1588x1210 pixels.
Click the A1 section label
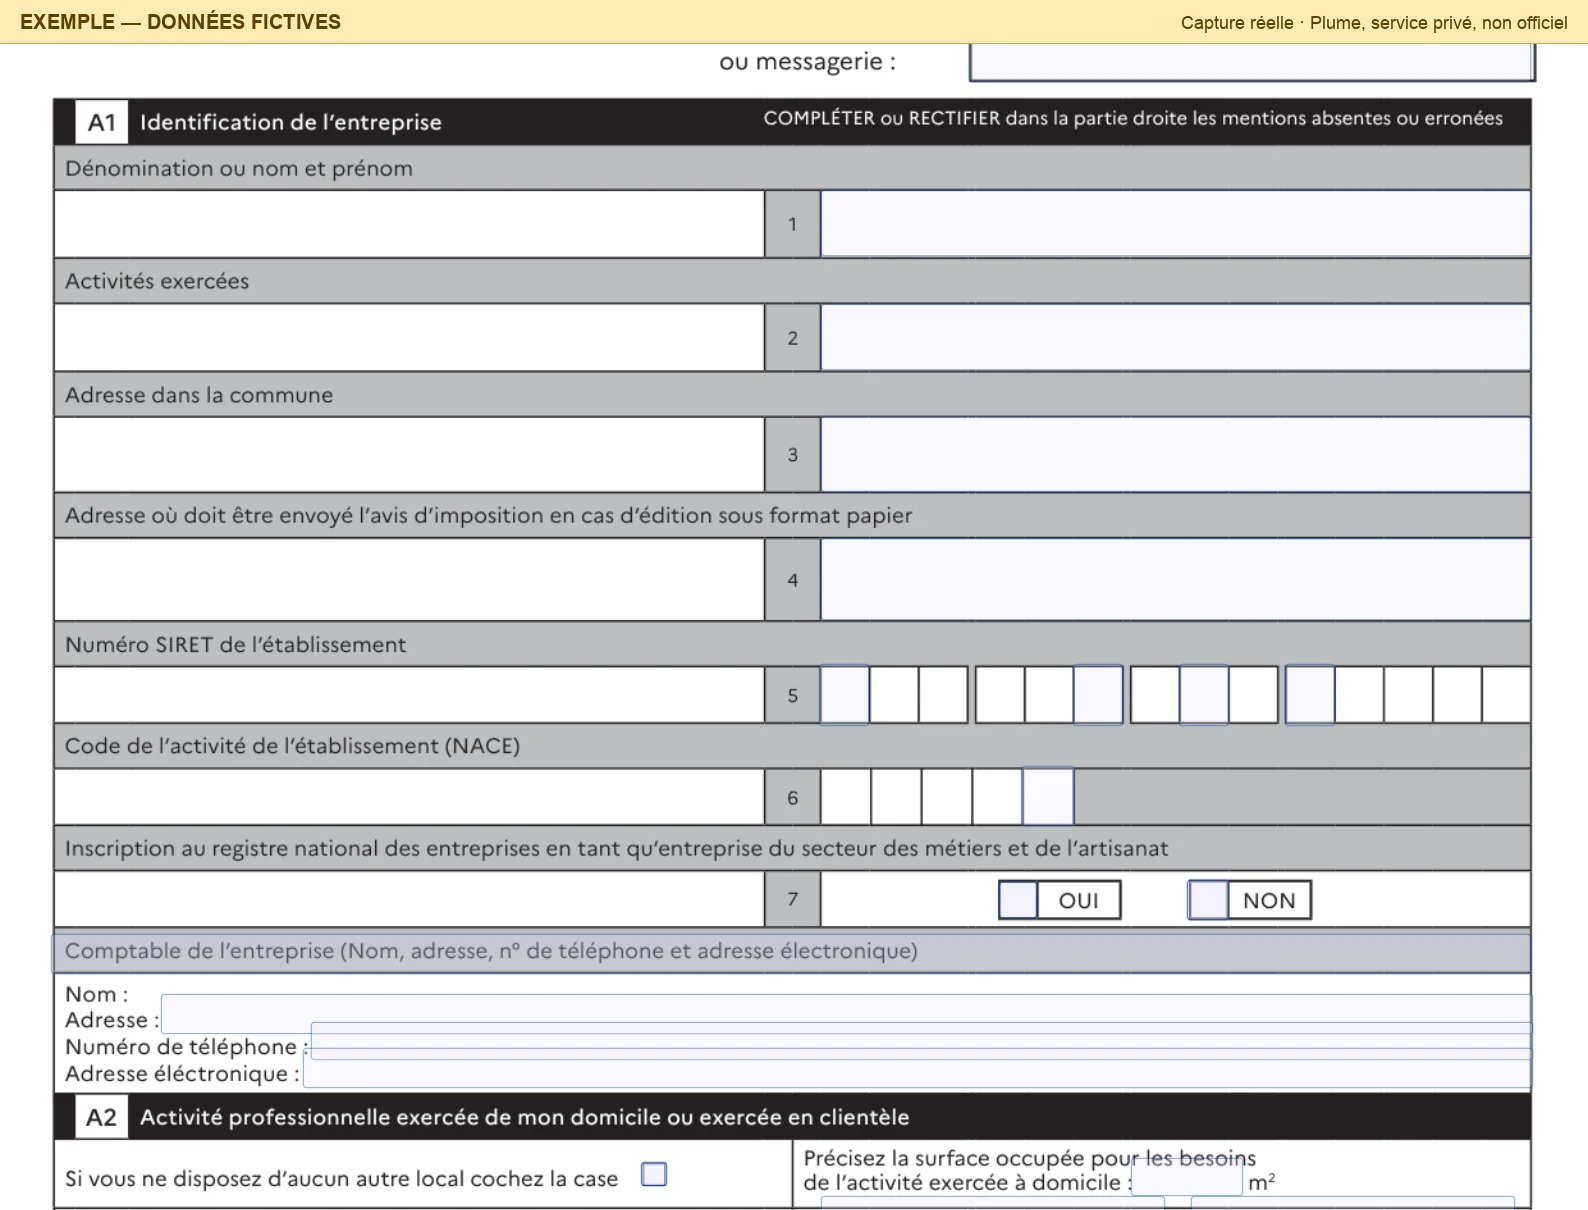102,123
